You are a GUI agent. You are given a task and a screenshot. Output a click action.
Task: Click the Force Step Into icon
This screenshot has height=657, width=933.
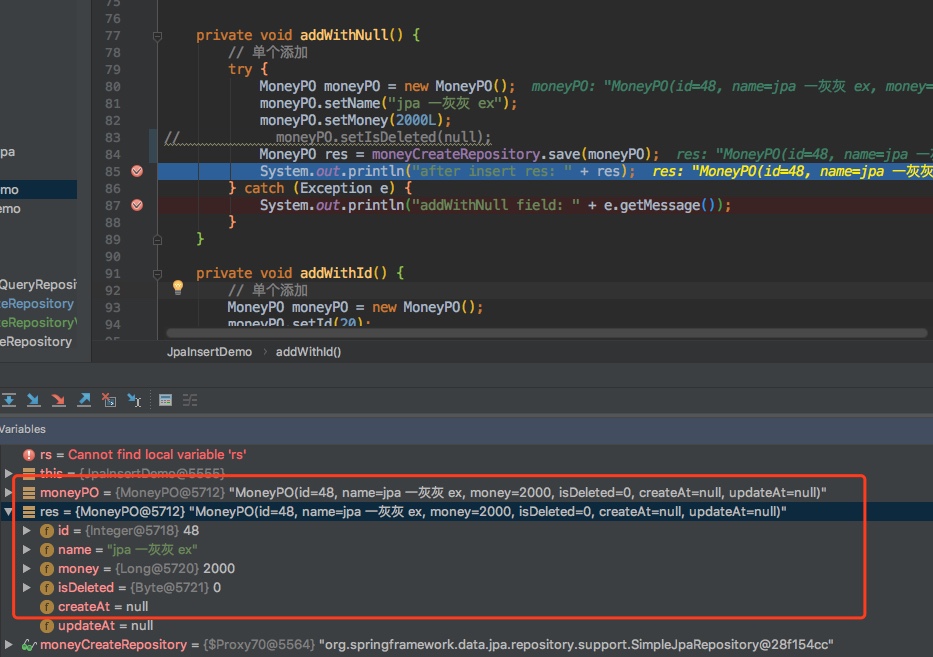tap(58, 400)
